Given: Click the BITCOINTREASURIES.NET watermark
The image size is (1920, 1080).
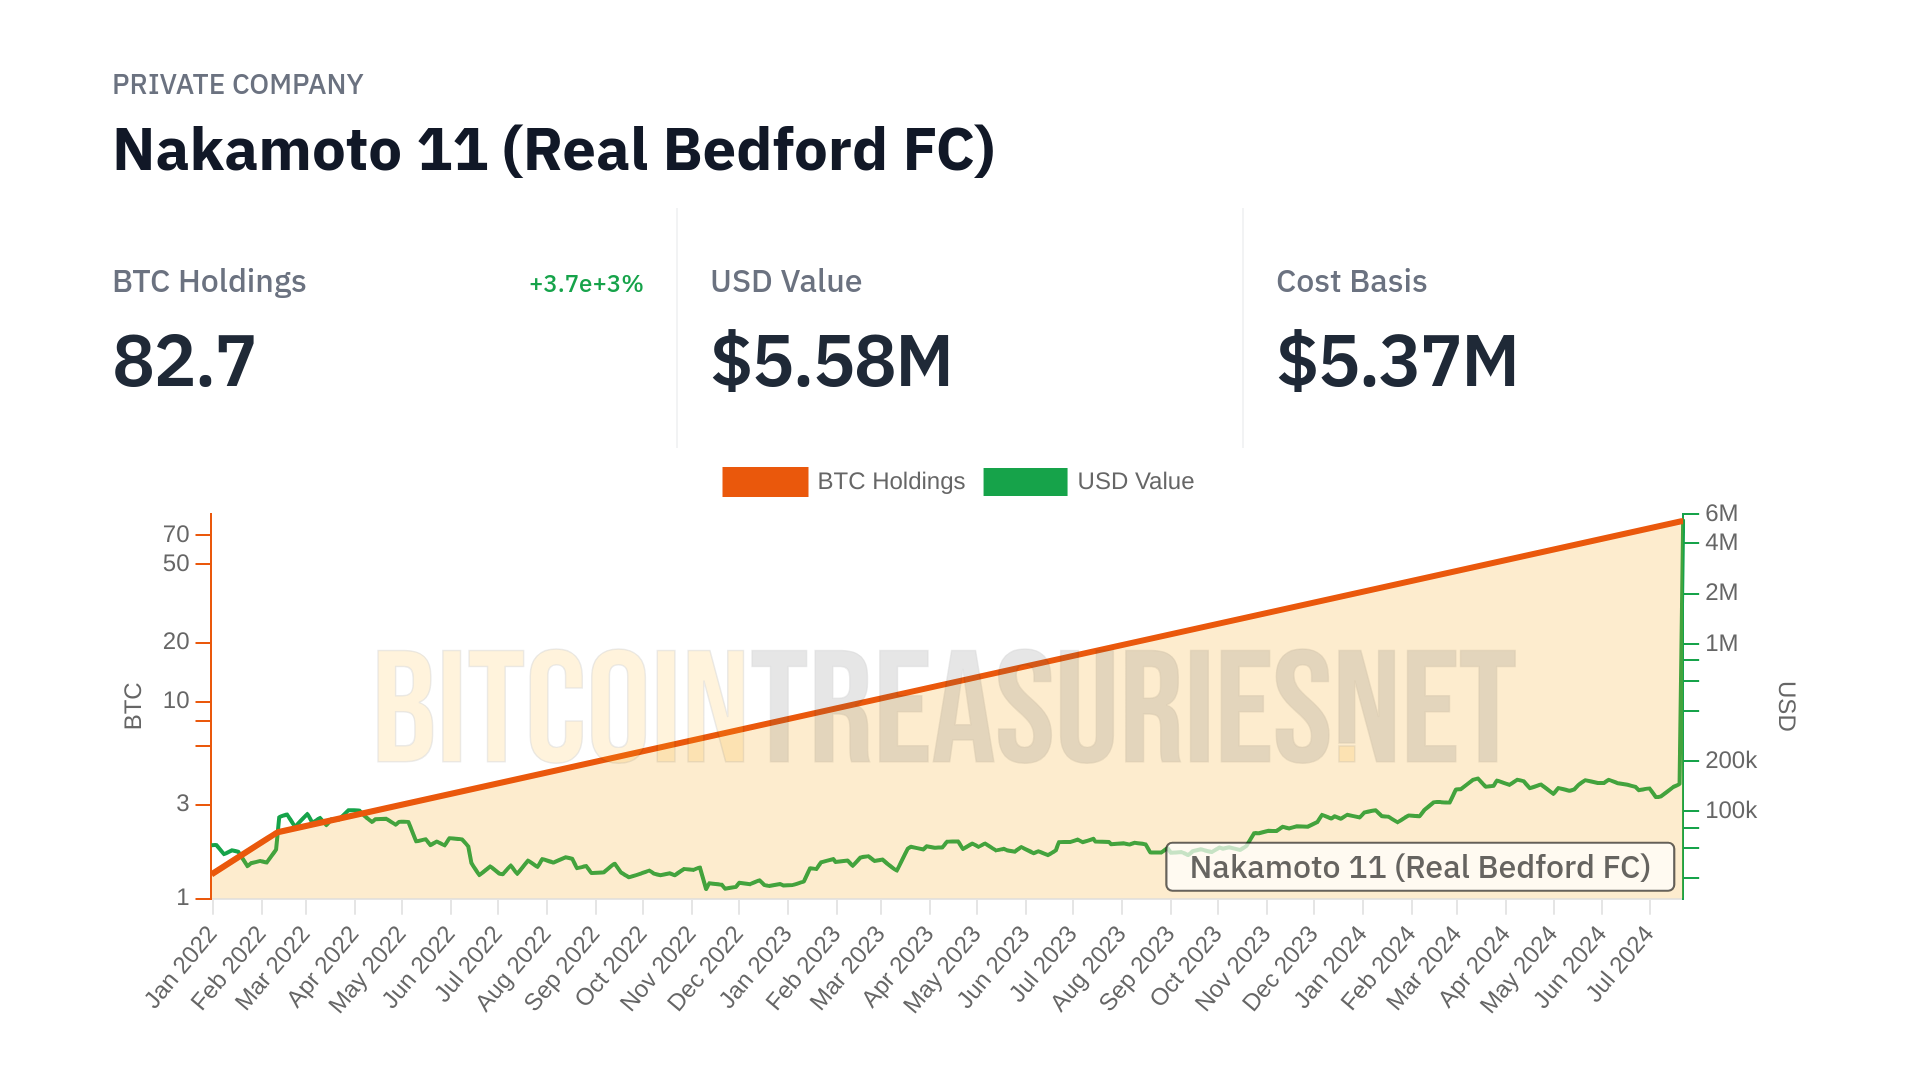Looking at the screenshot, I should pos(945,706).
